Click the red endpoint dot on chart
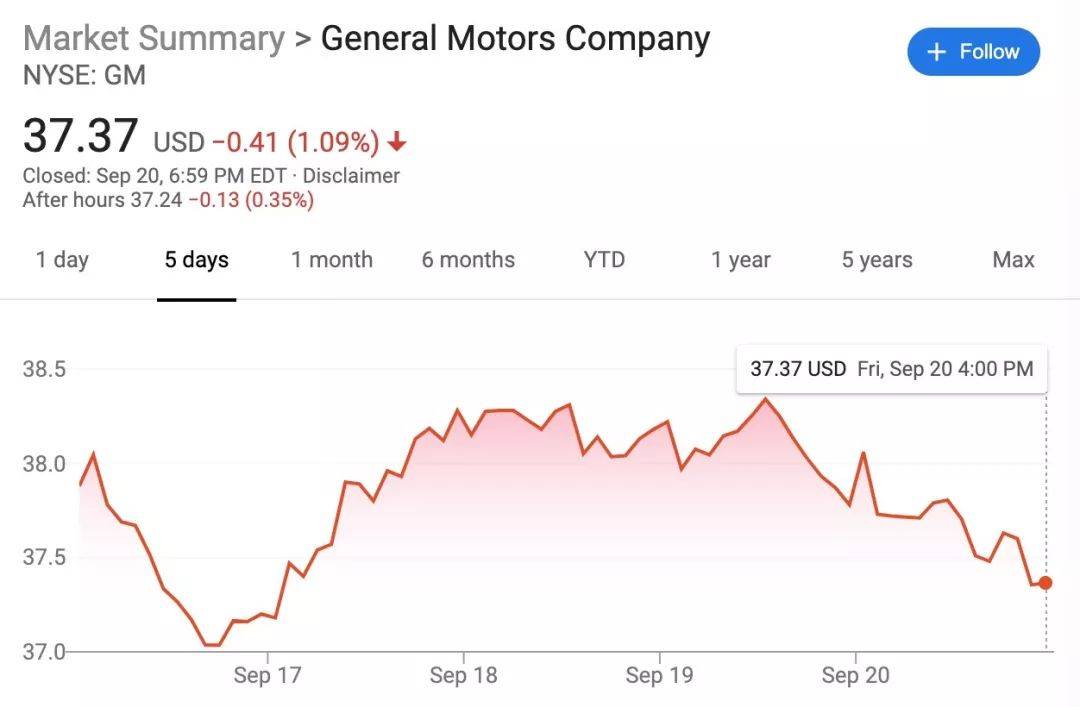 pos(1045,583)
